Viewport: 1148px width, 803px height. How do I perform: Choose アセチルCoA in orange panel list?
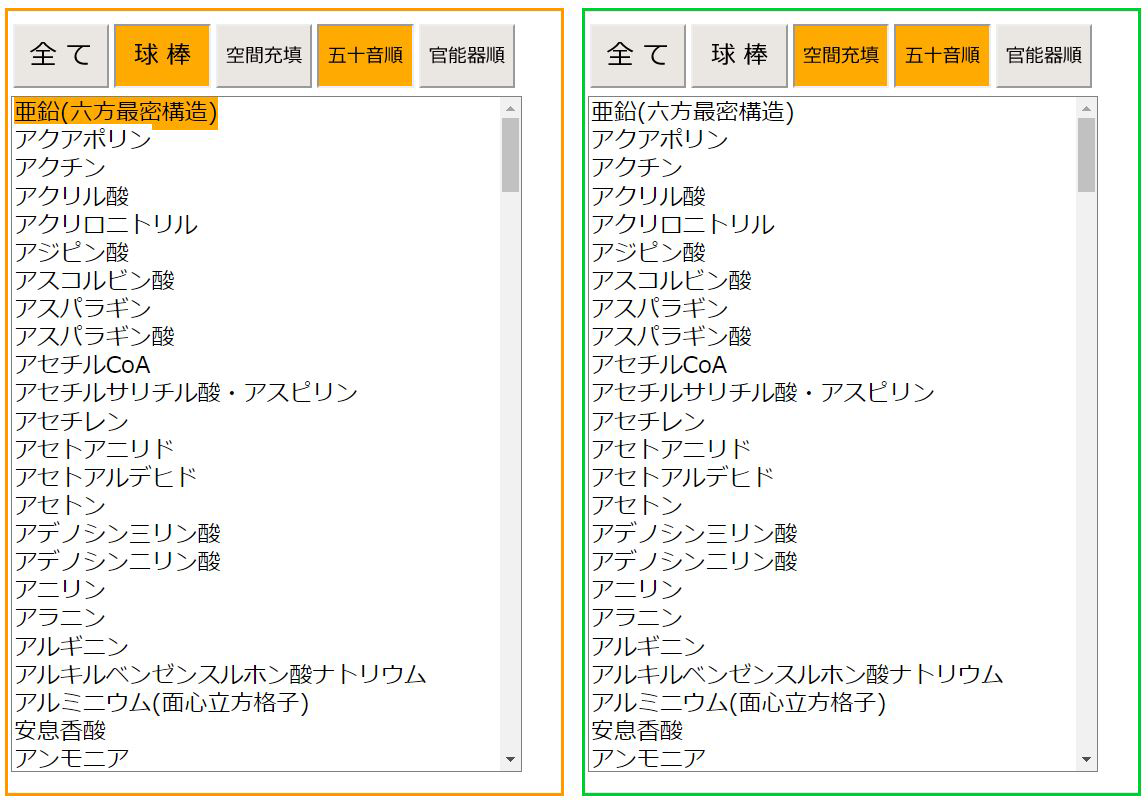[x=83, y=365]
